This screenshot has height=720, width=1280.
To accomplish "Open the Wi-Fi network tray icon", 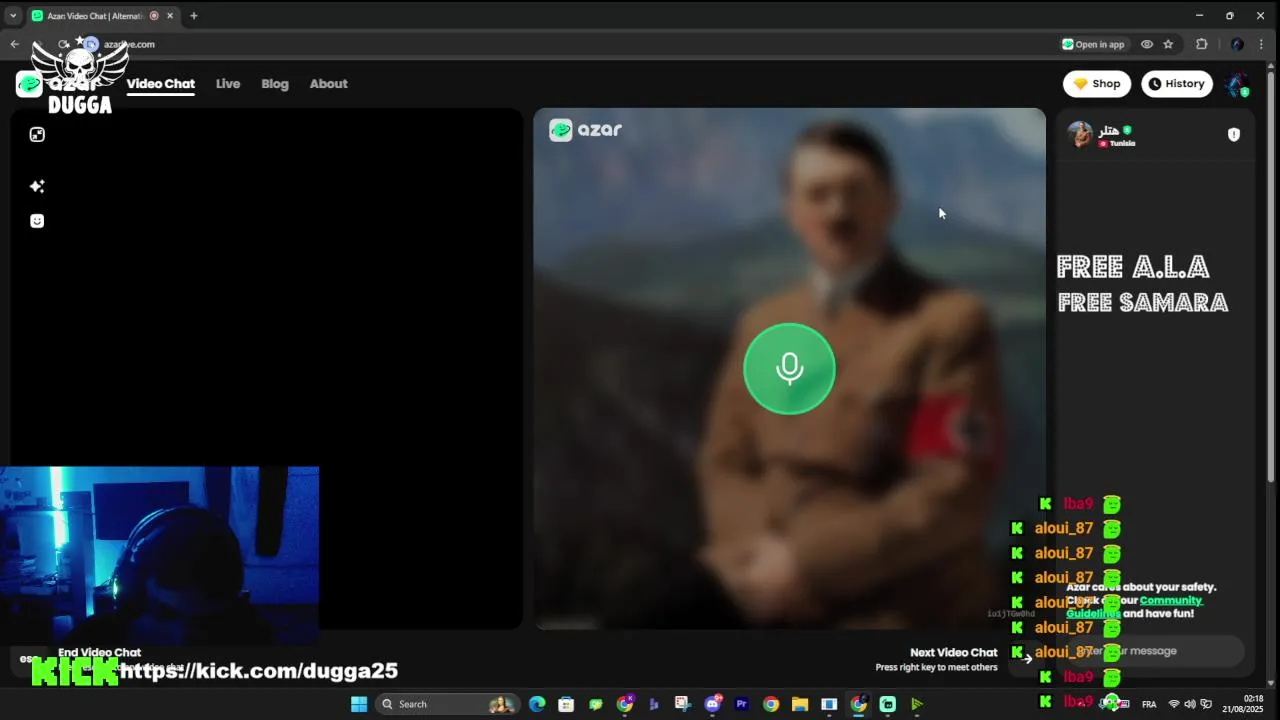I will point(1174,704).
